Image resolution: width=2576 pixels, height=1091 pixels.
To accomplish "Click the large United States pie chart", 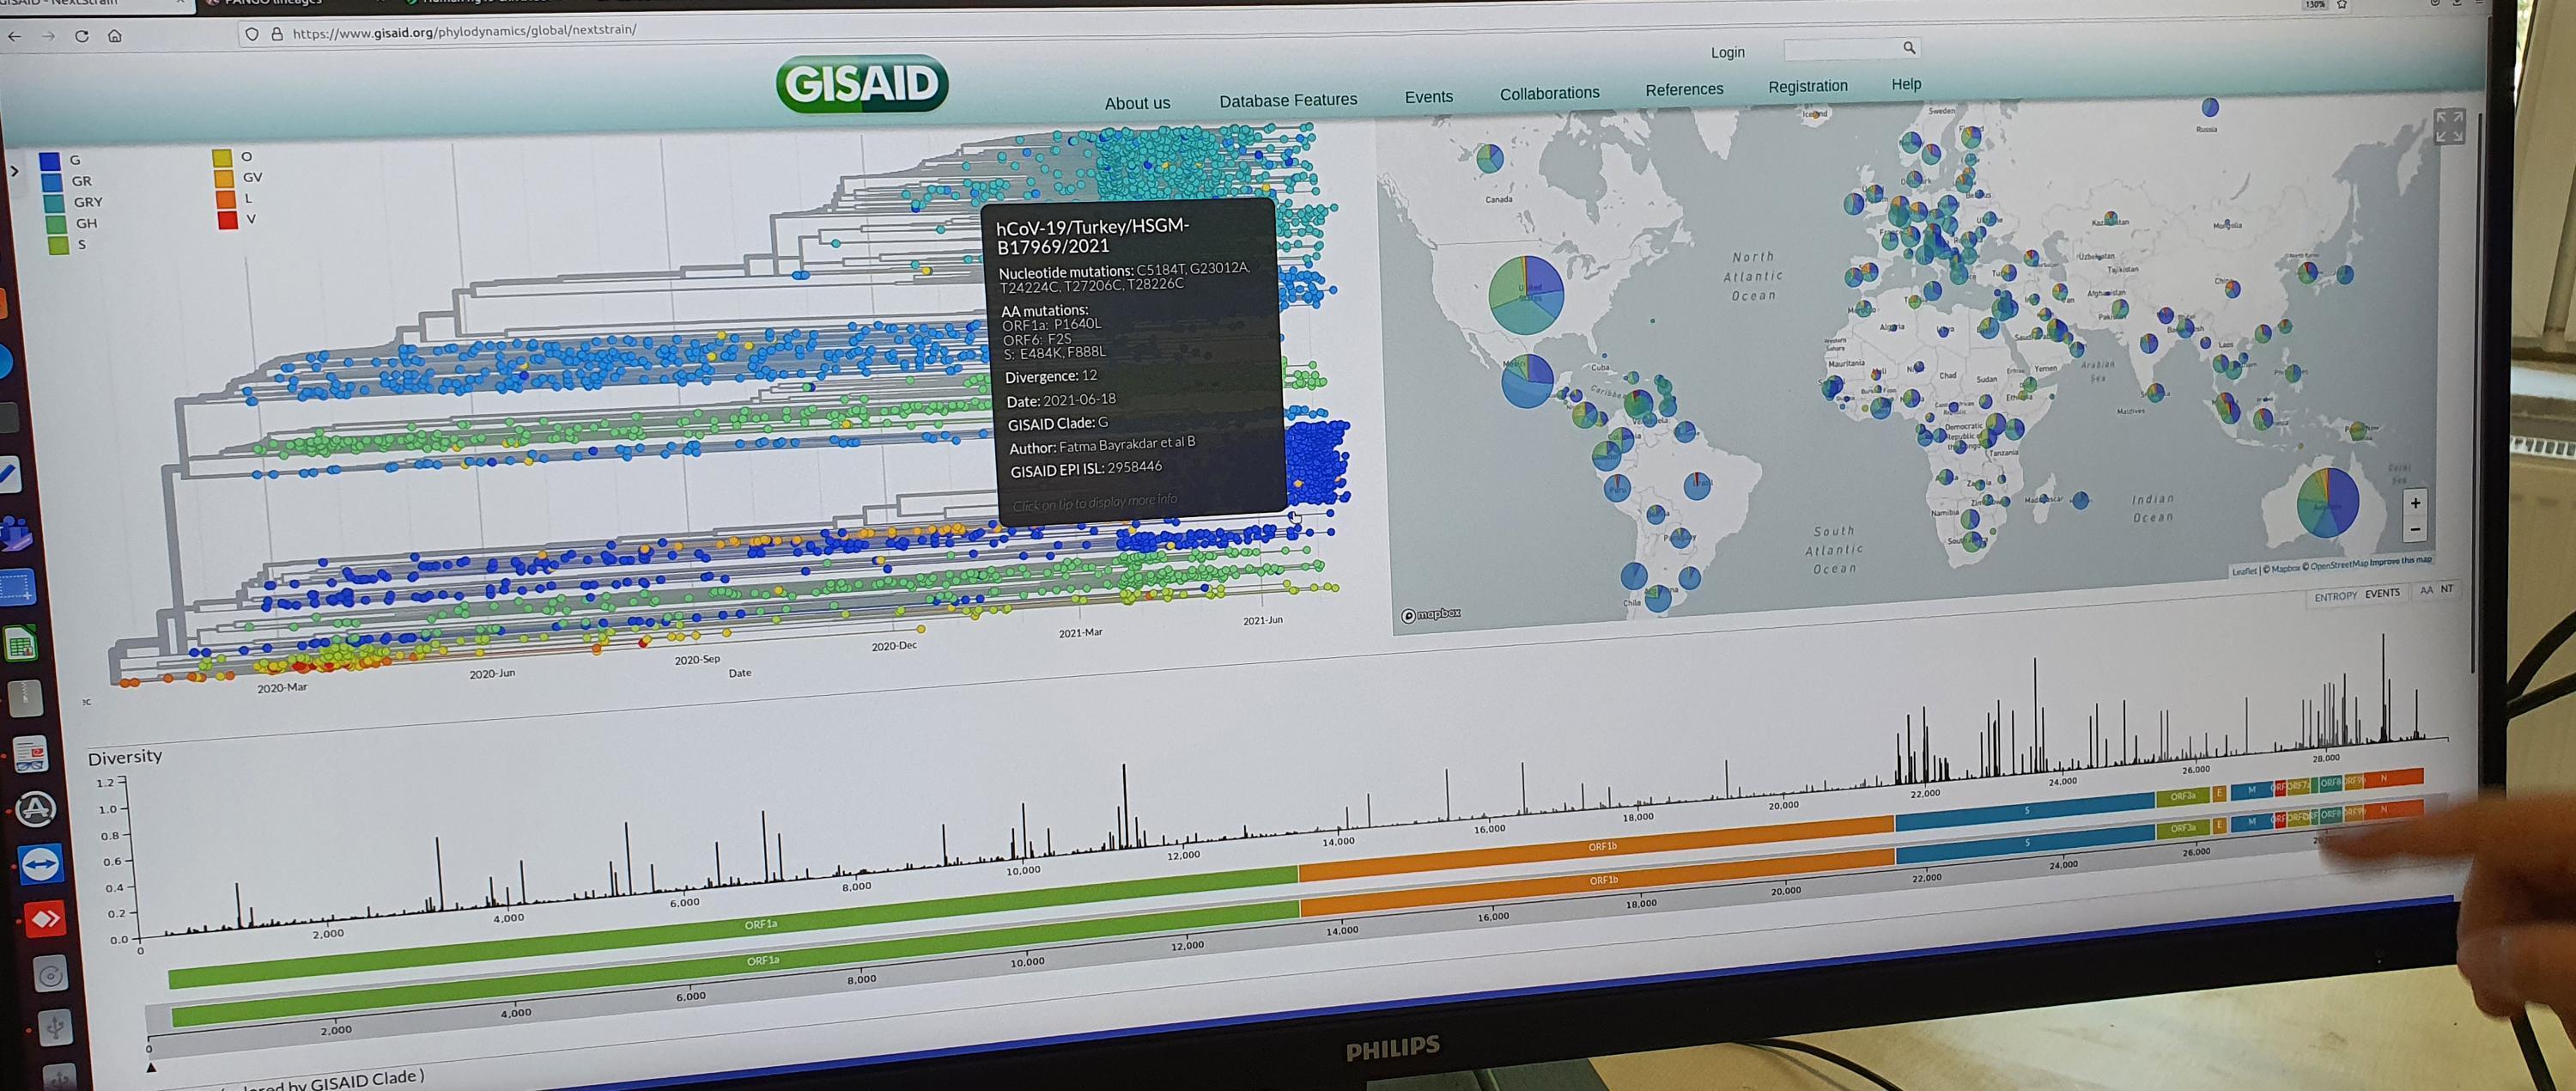I will 1525,295.
